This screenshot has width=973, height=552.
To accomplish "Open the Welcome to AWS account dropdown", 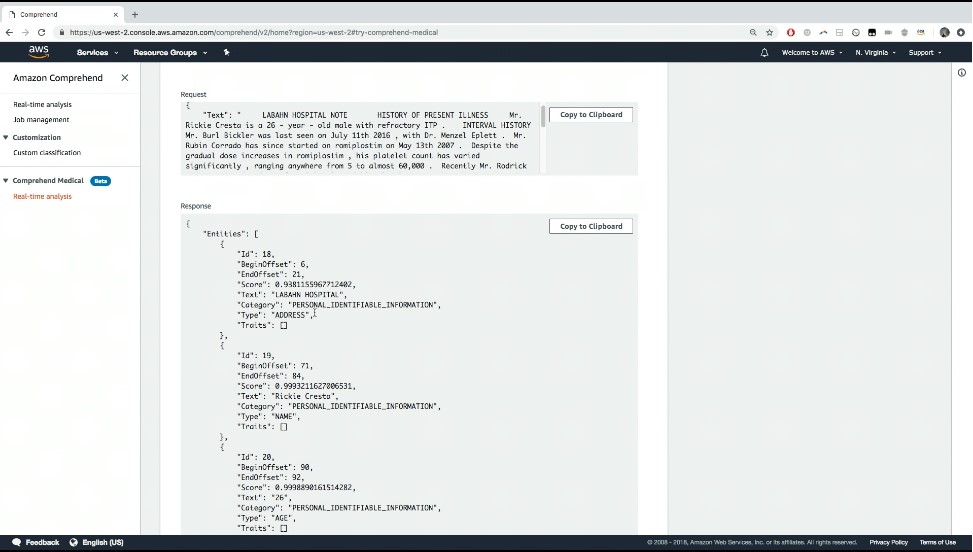I will 812,53.
